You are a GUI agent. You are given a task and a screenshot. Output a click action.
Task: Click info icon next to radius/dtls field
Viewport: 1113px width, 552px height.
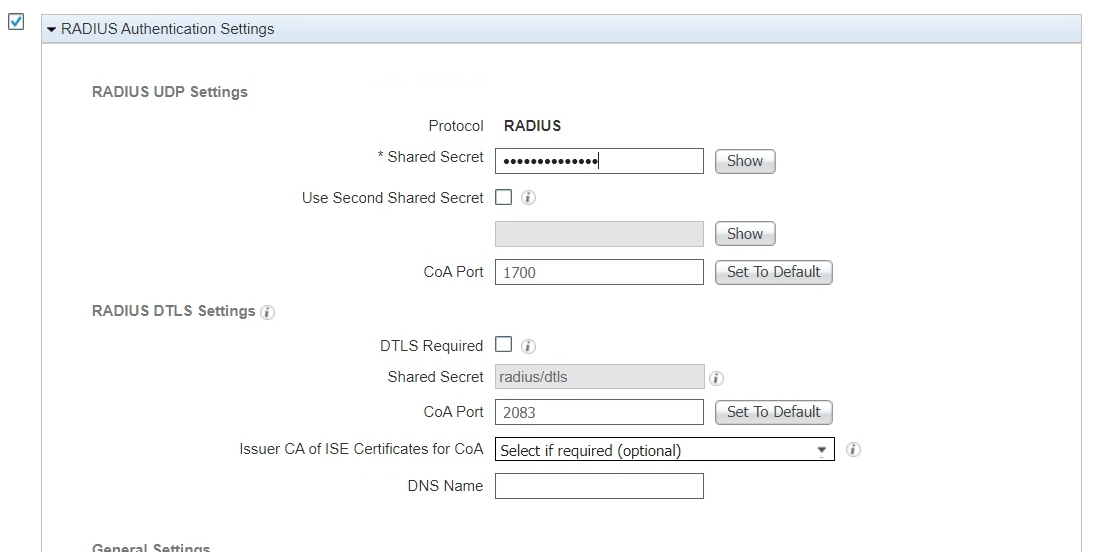click(716, 378)
